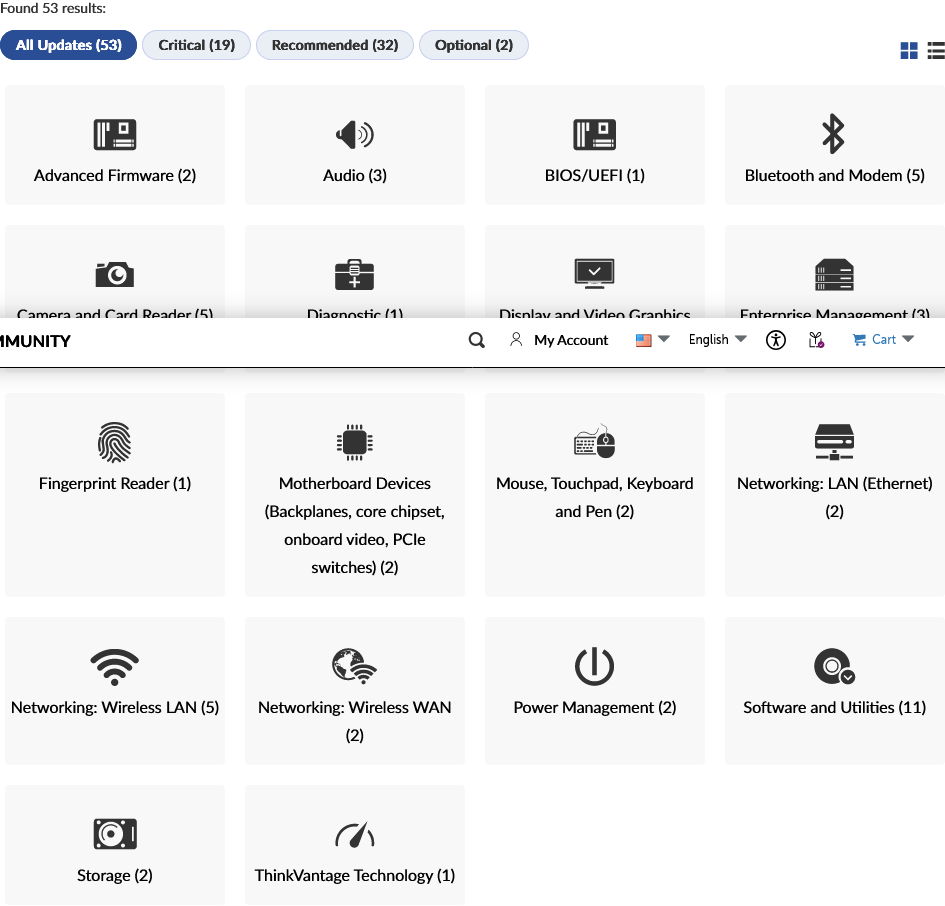Click Networking: Wireless WAN (2) label
945x906 pixels.
tap(354, 722)
